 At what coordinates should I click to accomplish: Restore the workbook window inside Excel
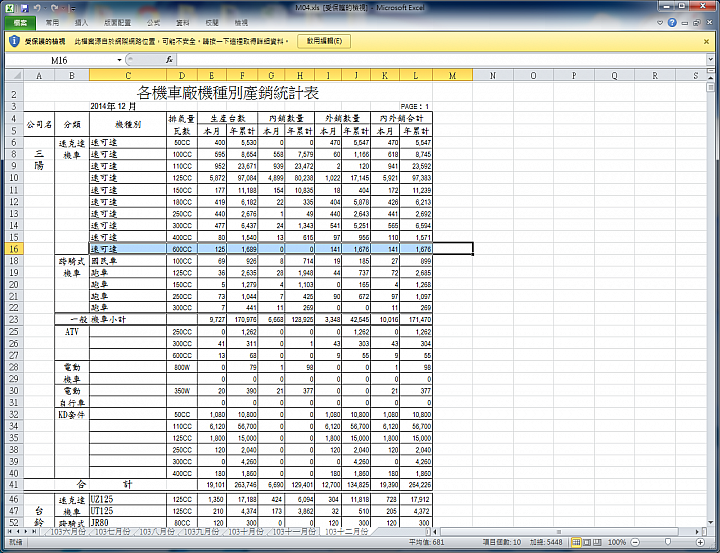pyautogui.click(x=696, y=23)
